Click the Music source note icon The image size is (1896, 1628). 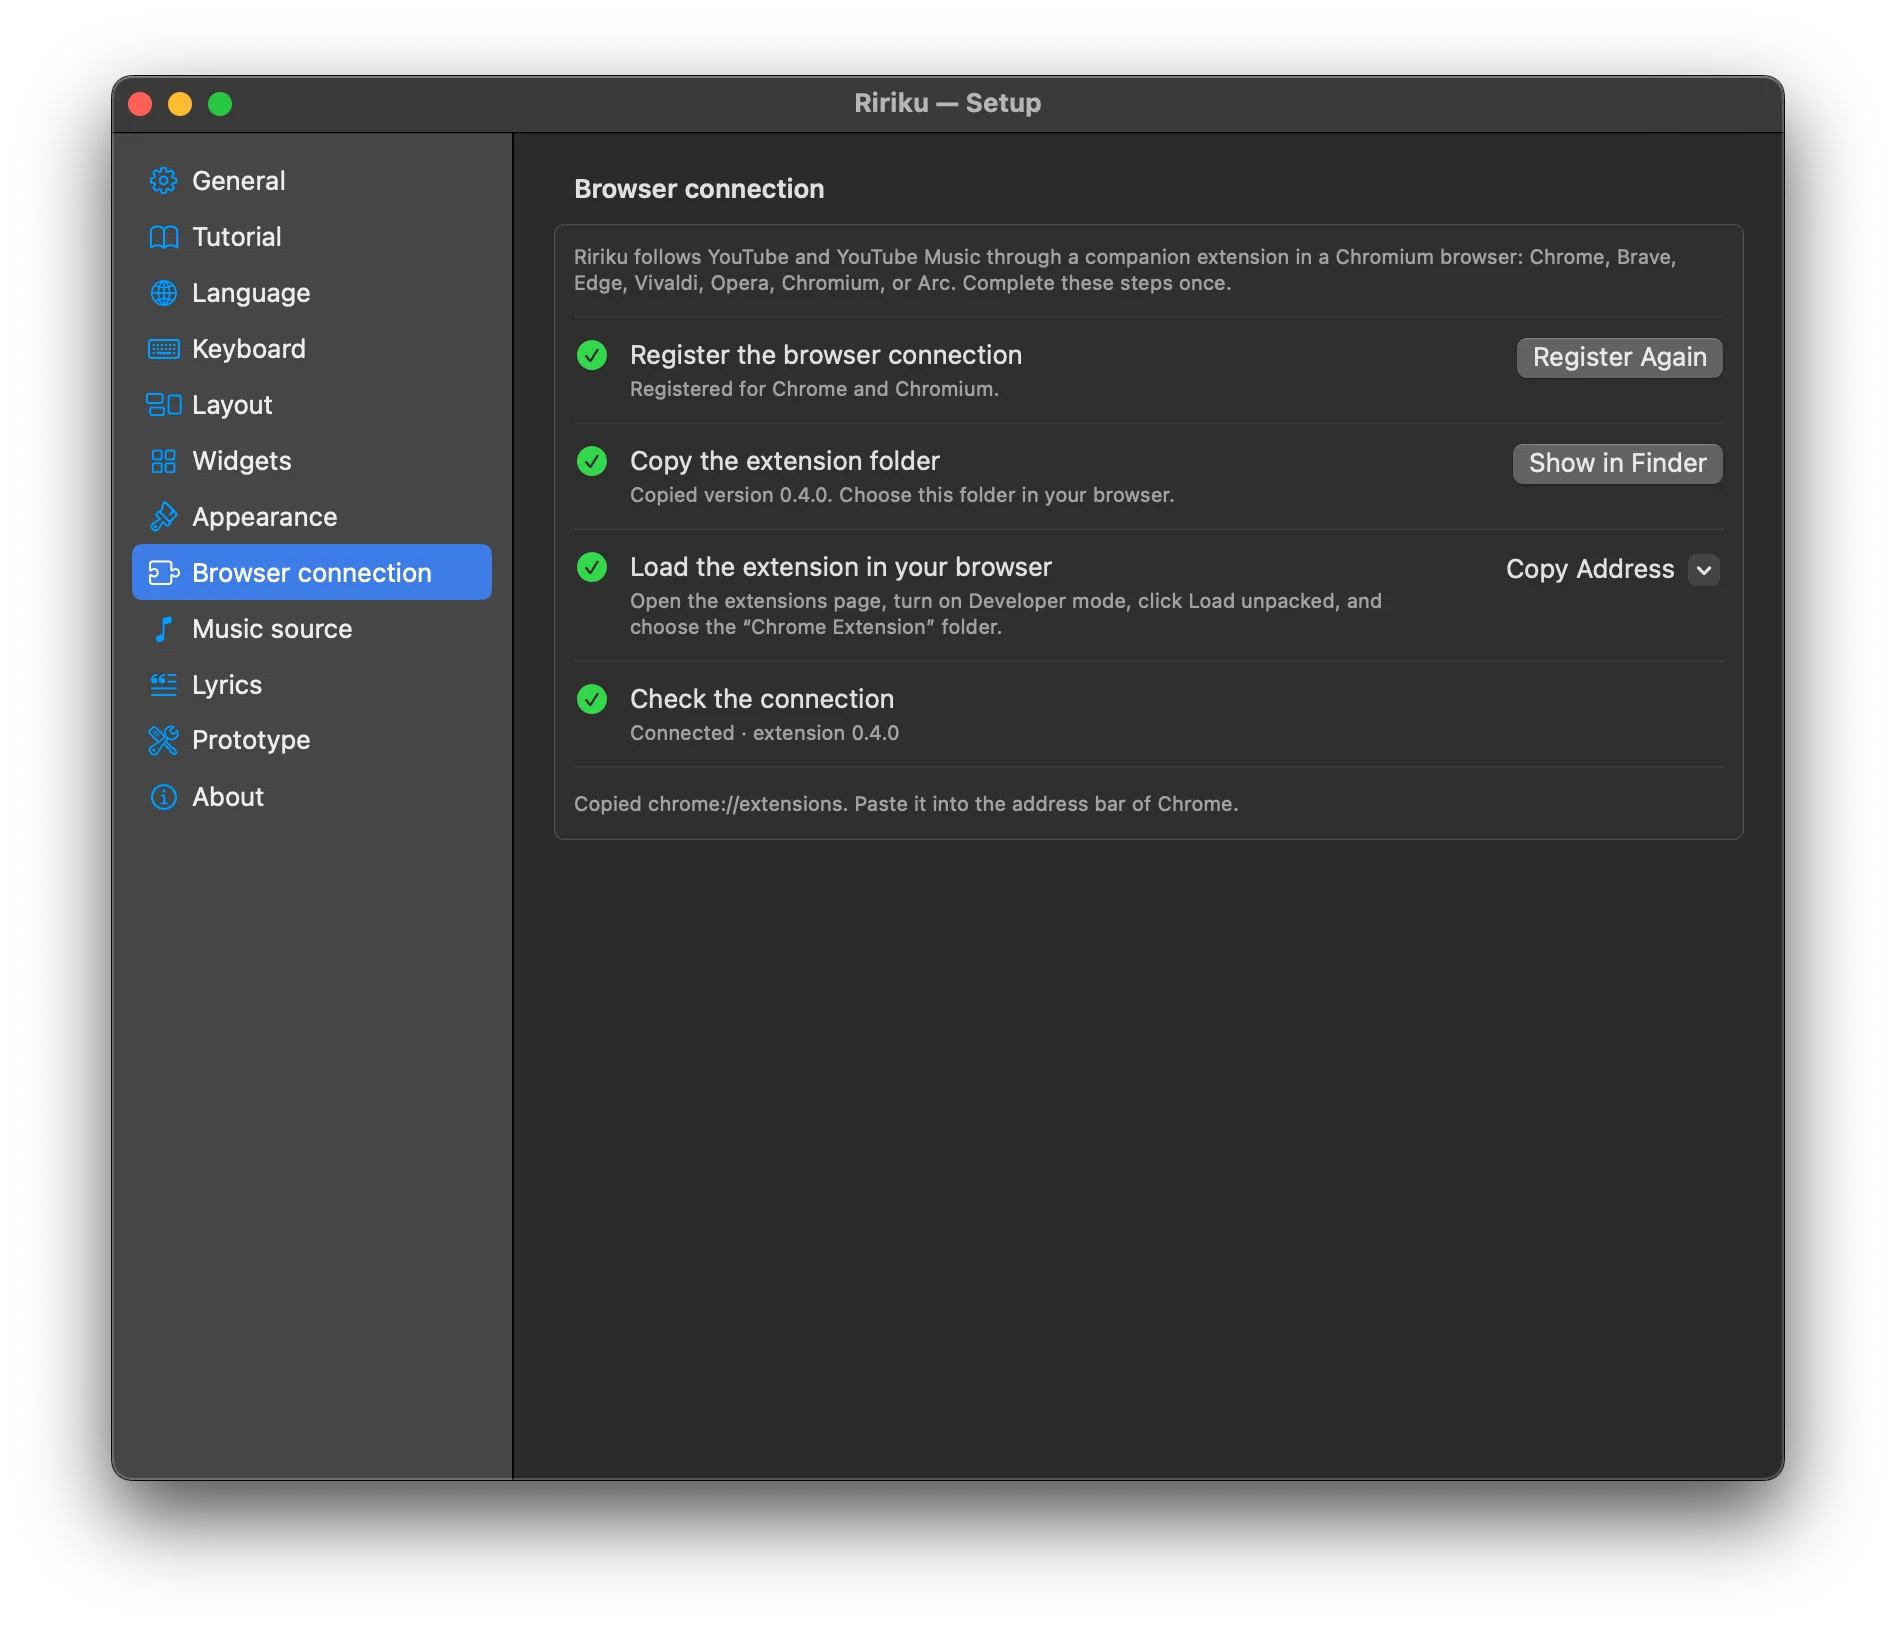point(163,629)
